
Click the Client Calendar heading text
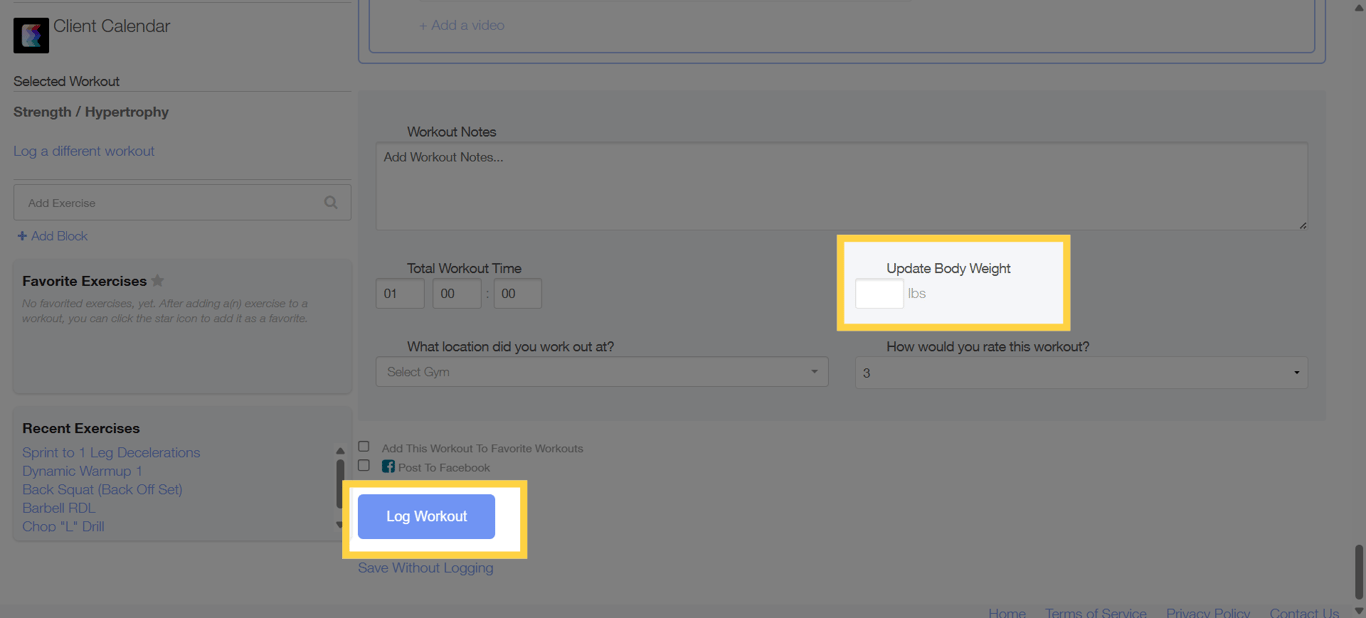pos(112,27)
